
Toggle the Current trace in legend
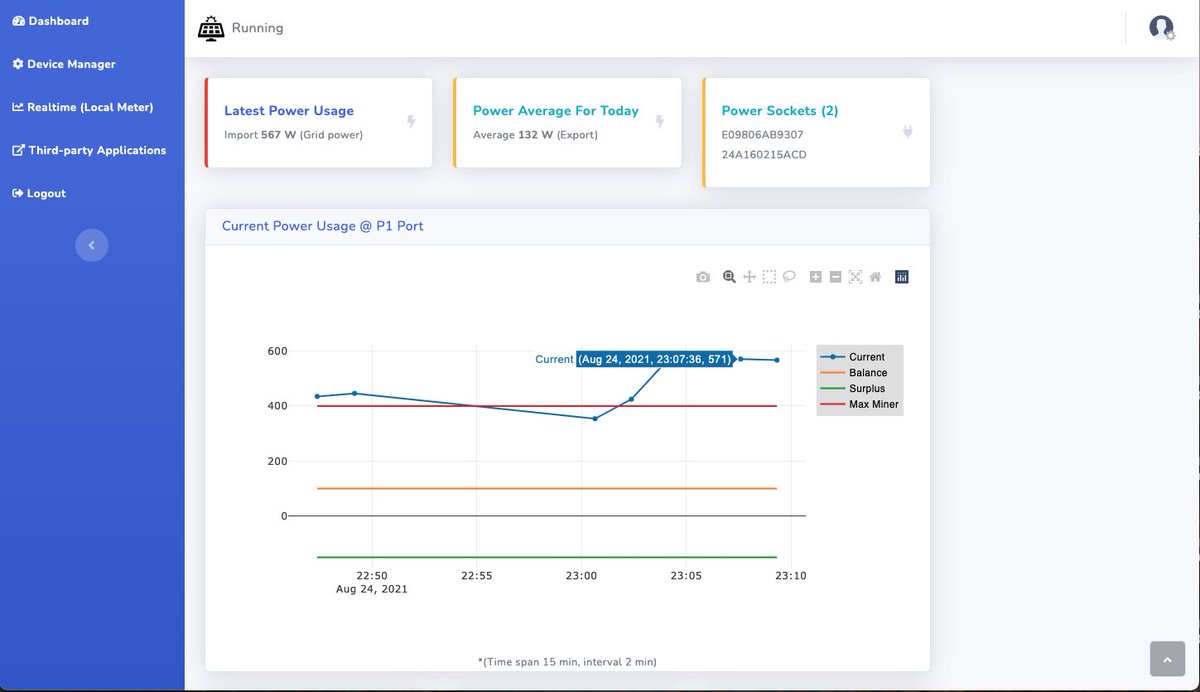pyautogui.click(x=860, y=357)
